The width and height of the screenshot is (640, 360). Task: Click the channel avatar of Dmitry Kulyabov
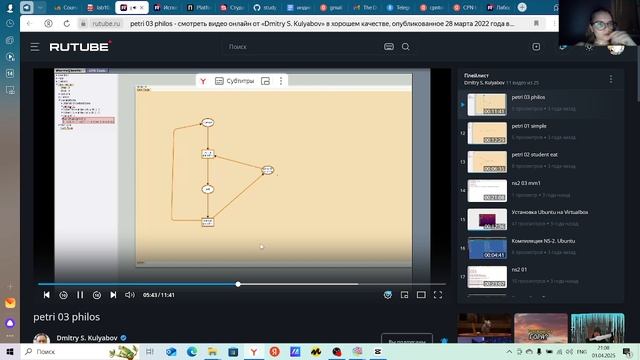[42, 338]
